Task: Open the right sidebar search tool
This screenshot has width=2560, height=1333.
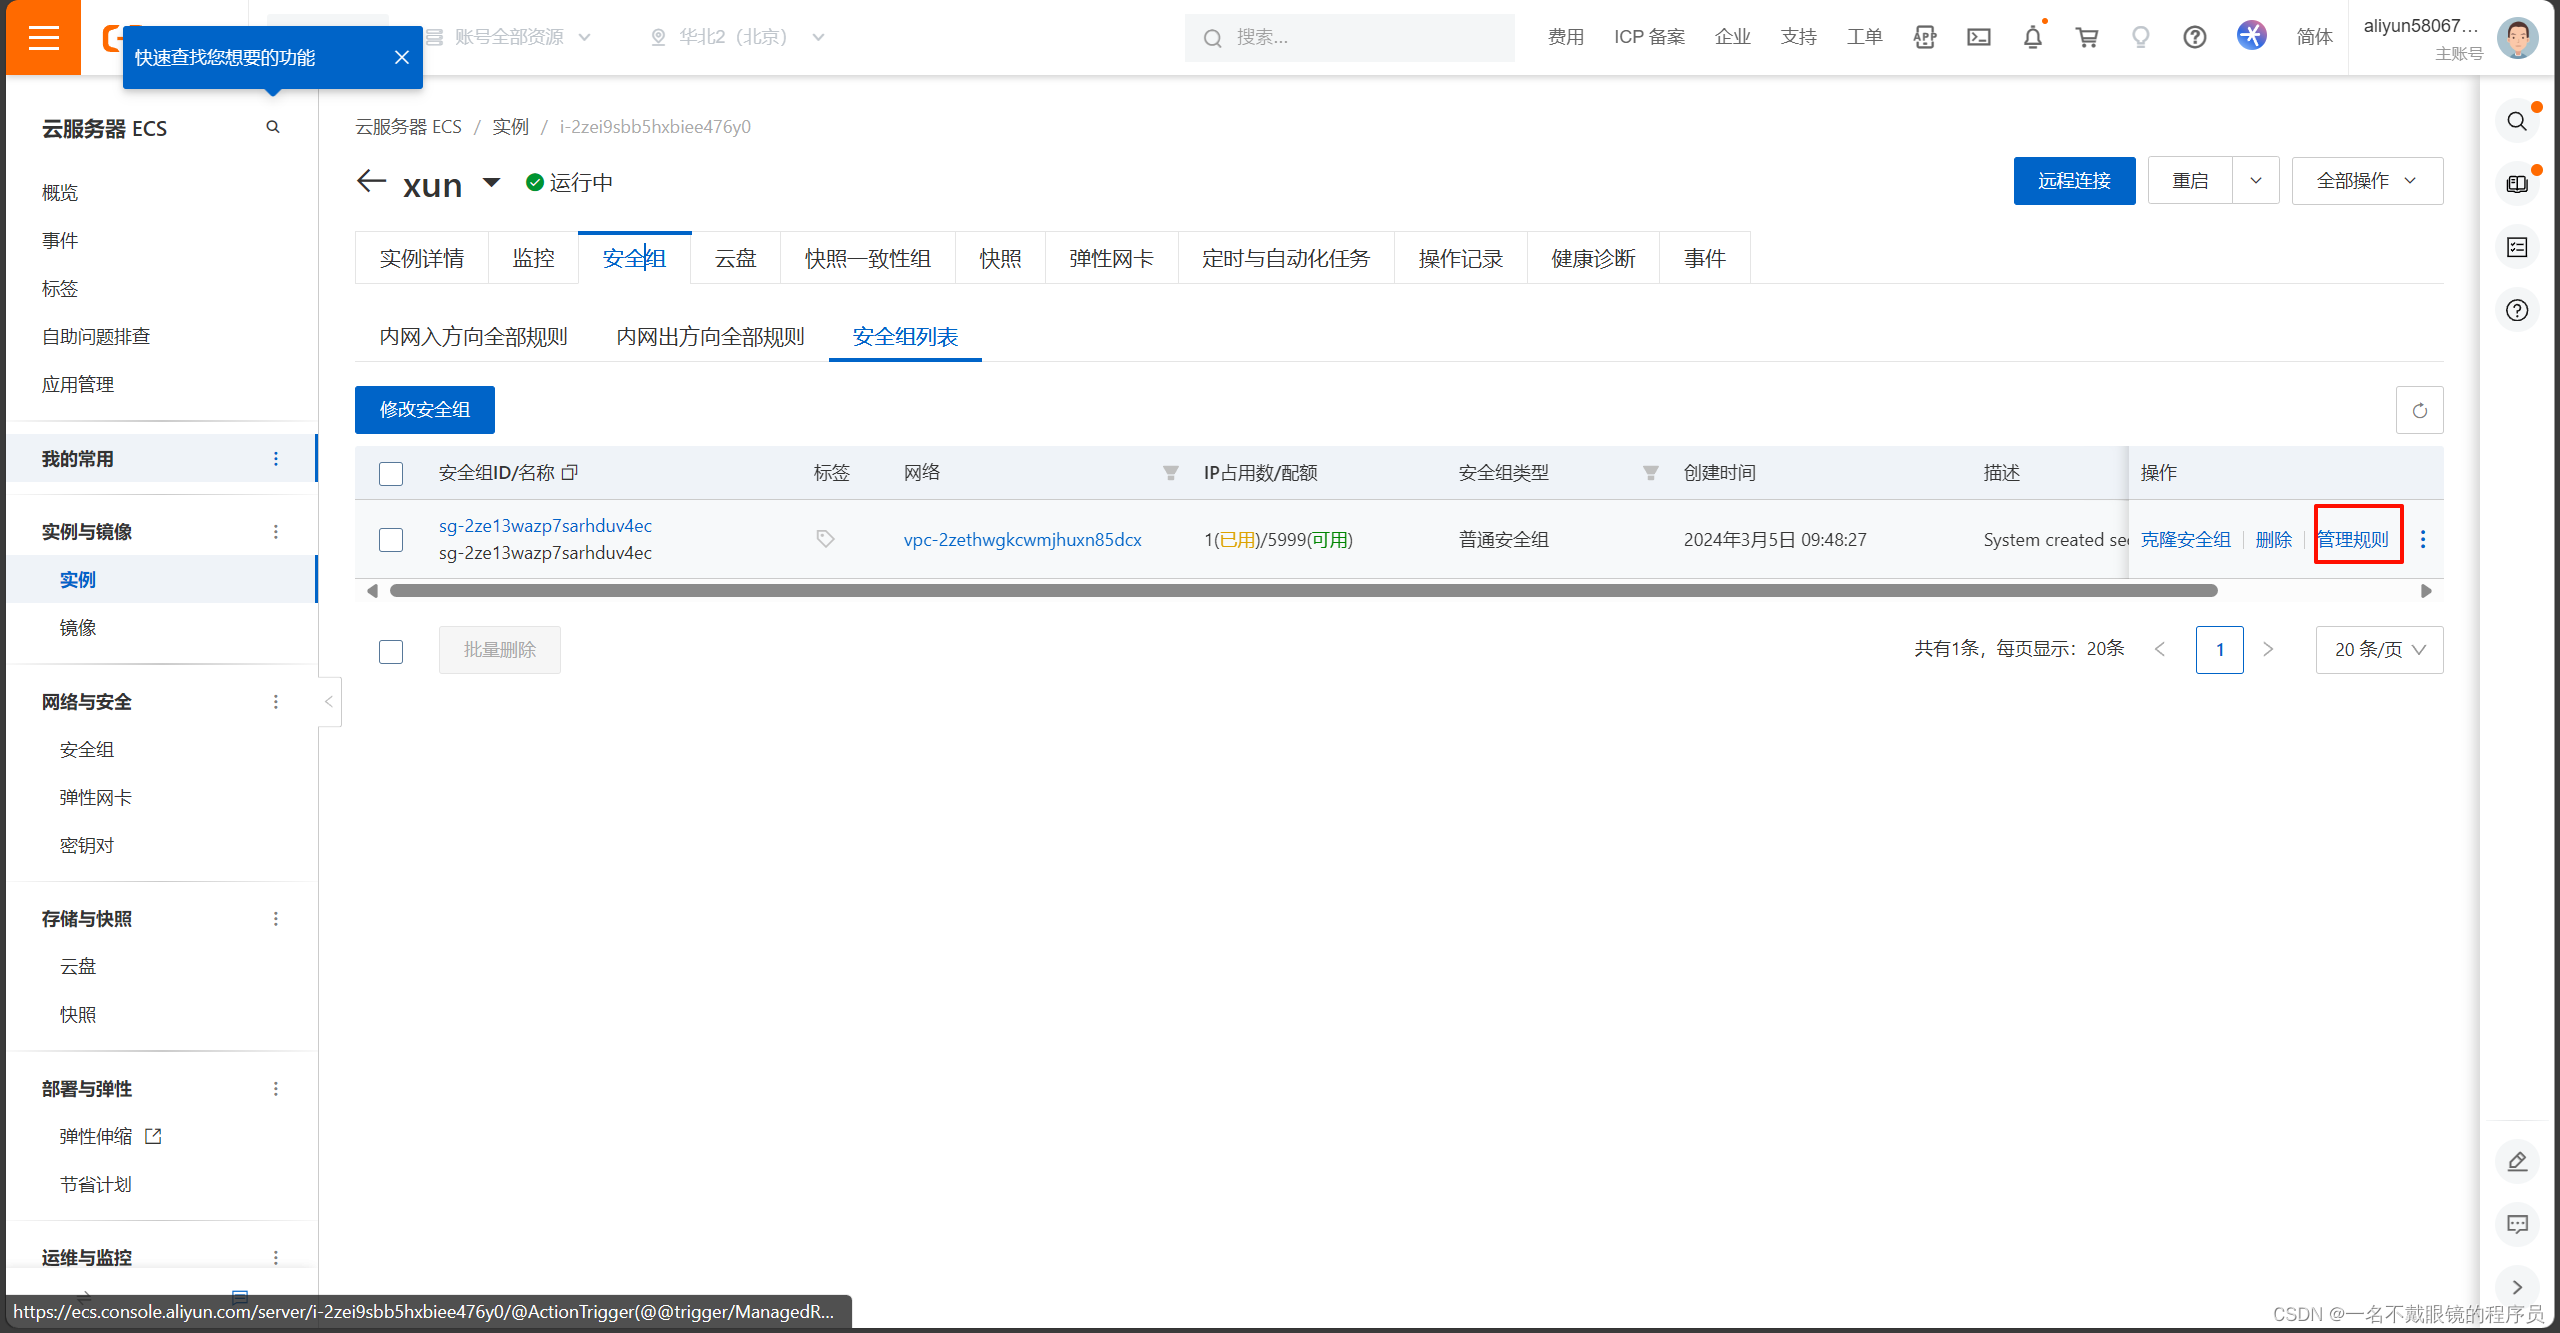Action: [x=2518, y=122]
